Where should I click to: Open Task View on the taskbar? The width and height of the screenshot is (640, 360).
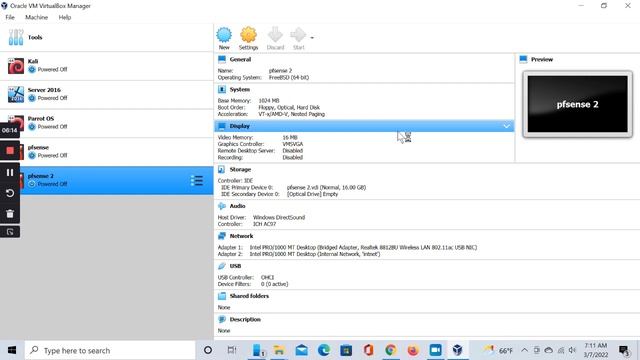pos(232,350)
